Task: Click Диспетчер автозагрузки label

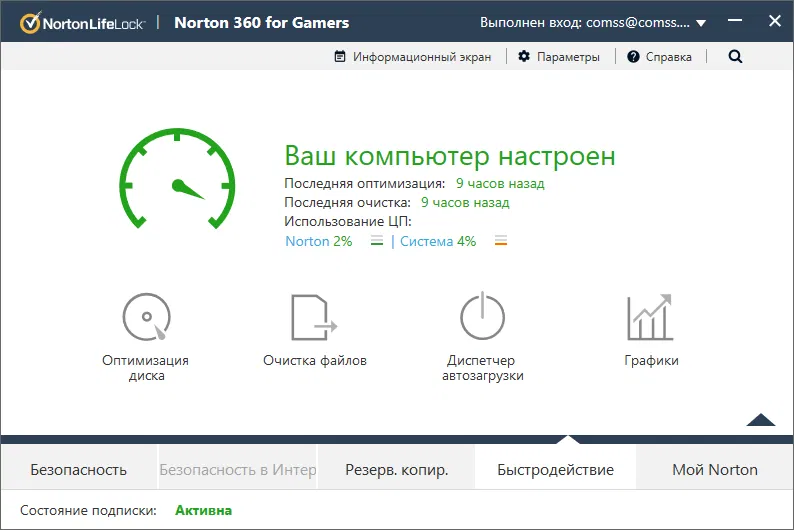Action: 483,368
